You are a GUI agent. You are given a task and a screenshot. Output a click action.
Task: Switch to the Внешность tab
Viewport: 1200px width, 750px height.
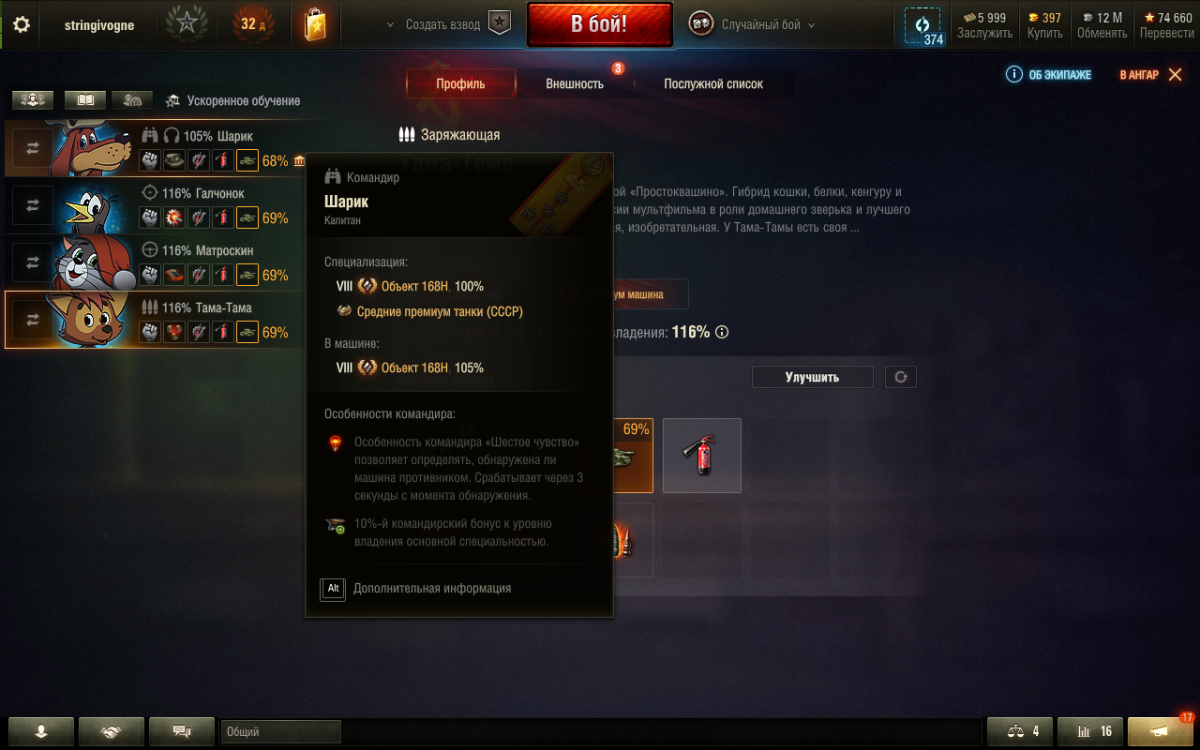point(575,84)
